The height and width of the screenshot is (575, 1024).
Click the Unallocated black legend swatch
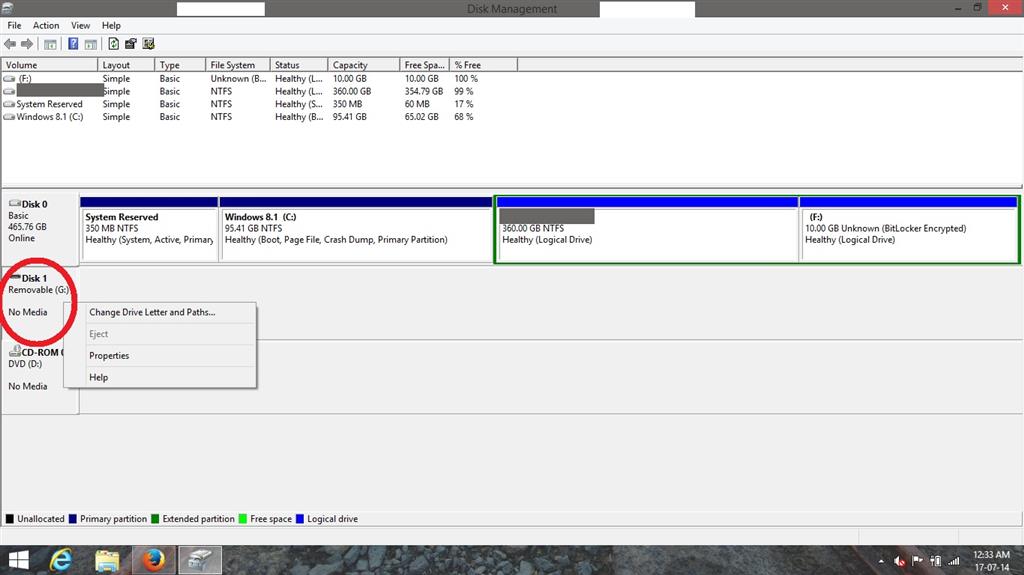point(10,519)
